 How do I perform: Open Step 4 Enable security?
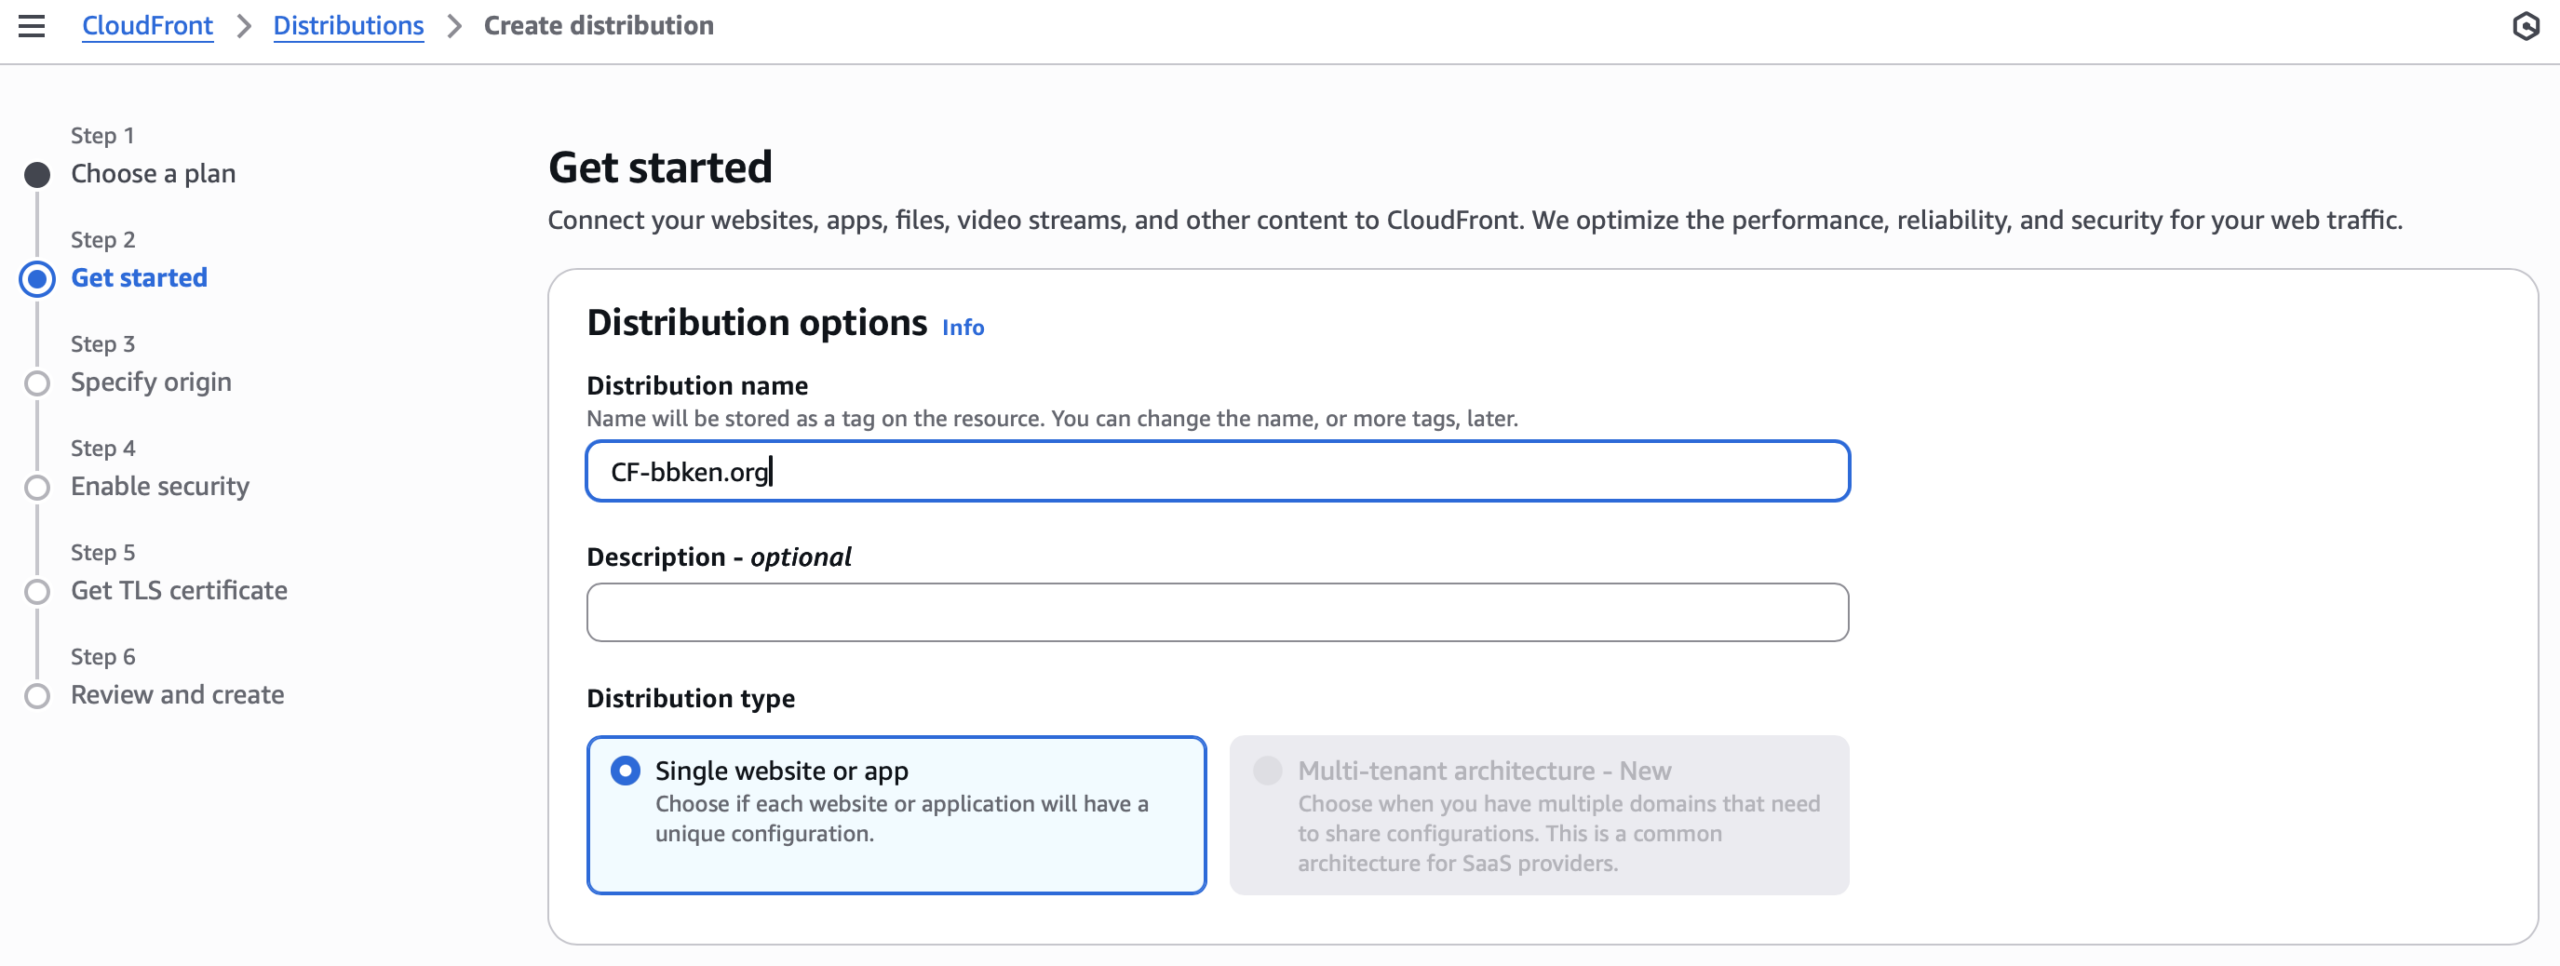(x=160, y=486)
